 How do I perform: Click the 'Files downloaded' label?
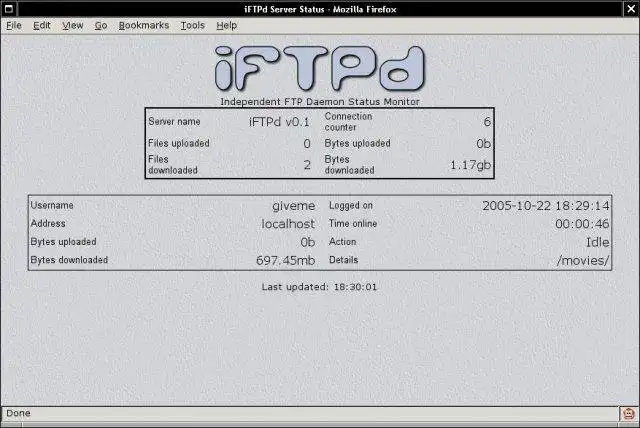click(173, 164)
